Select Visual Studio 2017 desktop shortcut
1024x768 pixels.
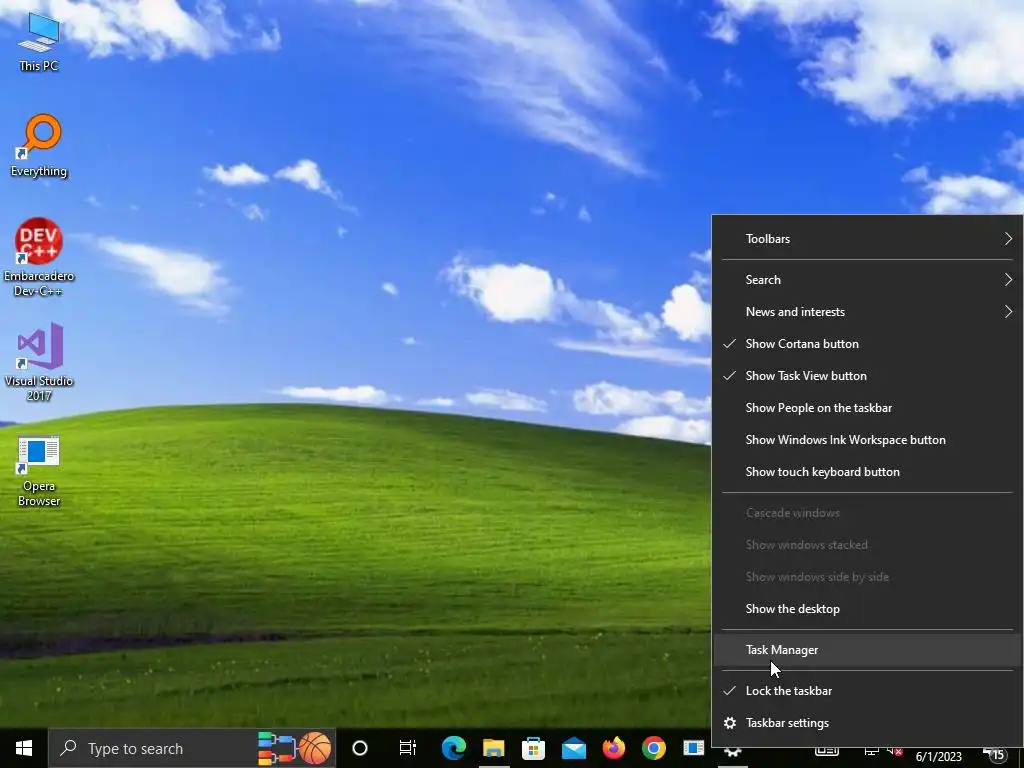pos(39,362)
